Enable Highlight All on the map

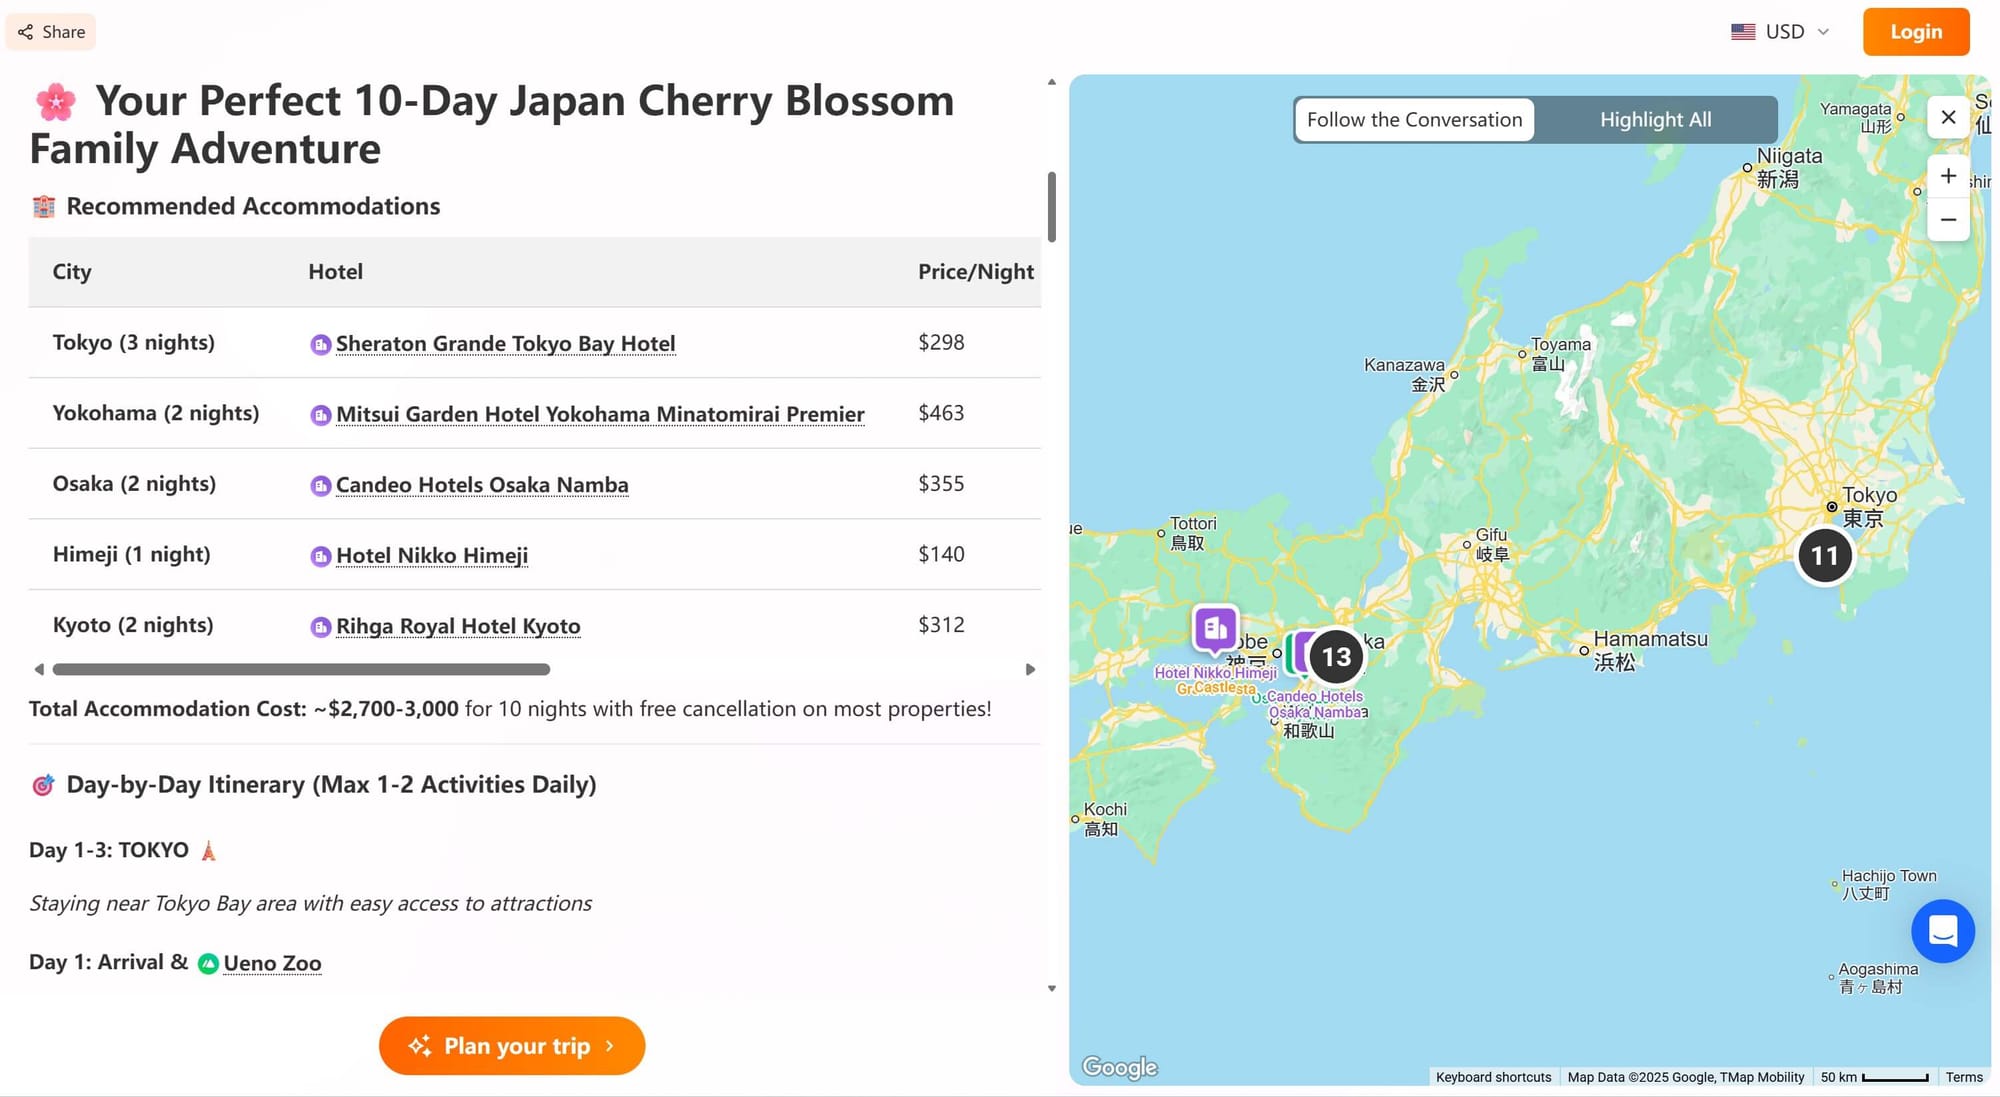pyautogui.click(x=1655, y=120)
